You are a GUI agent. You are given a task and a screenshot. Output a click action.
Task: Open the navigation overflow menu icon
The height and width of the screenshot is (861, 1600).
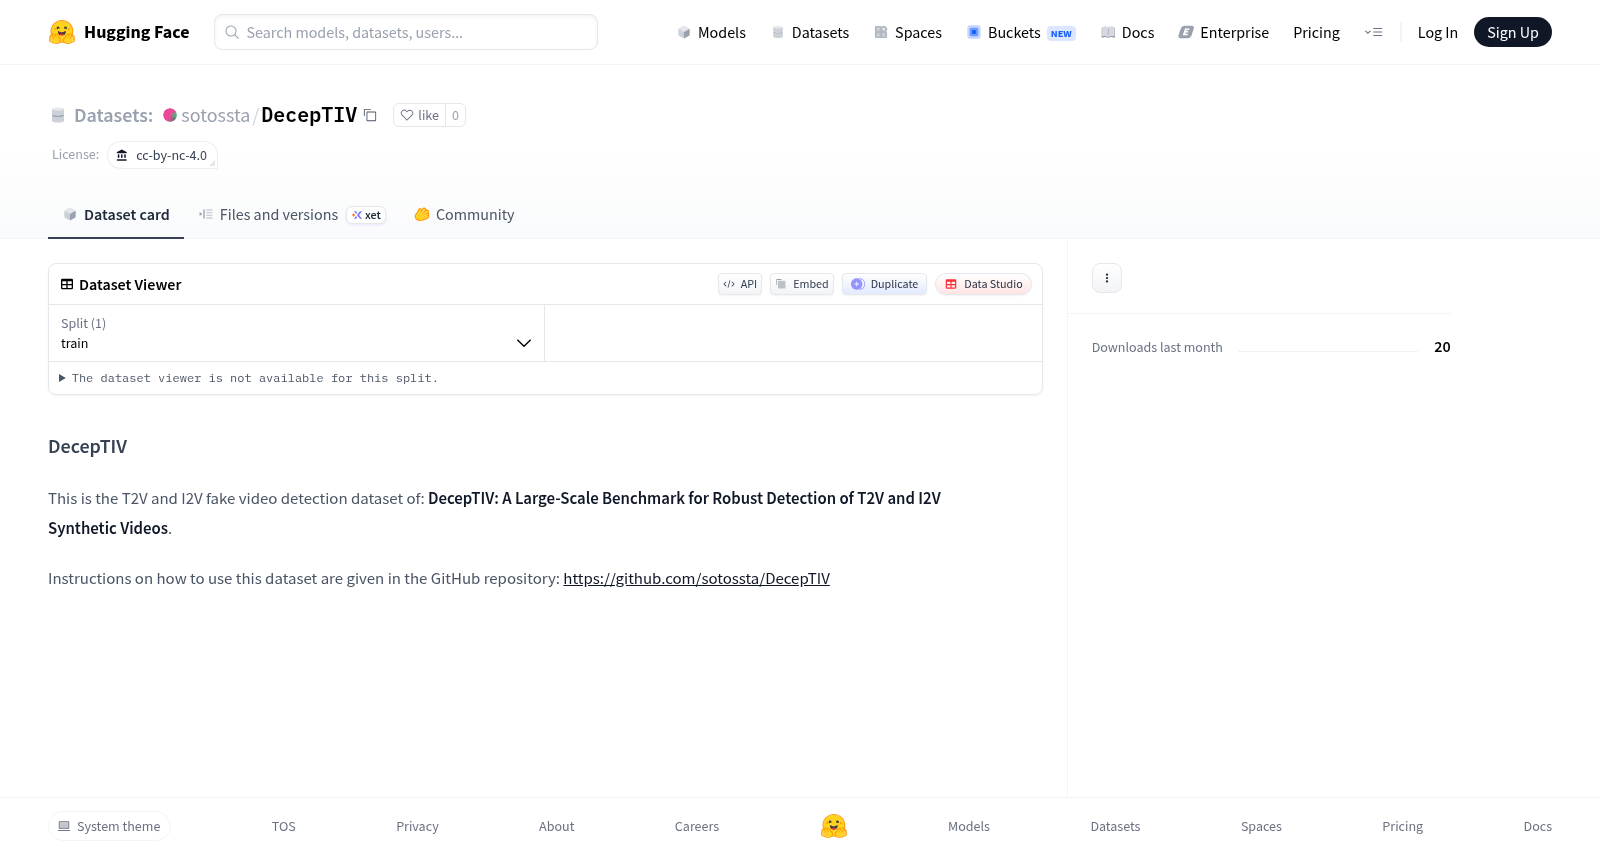pyautogui.click(x=1373, y=32)
